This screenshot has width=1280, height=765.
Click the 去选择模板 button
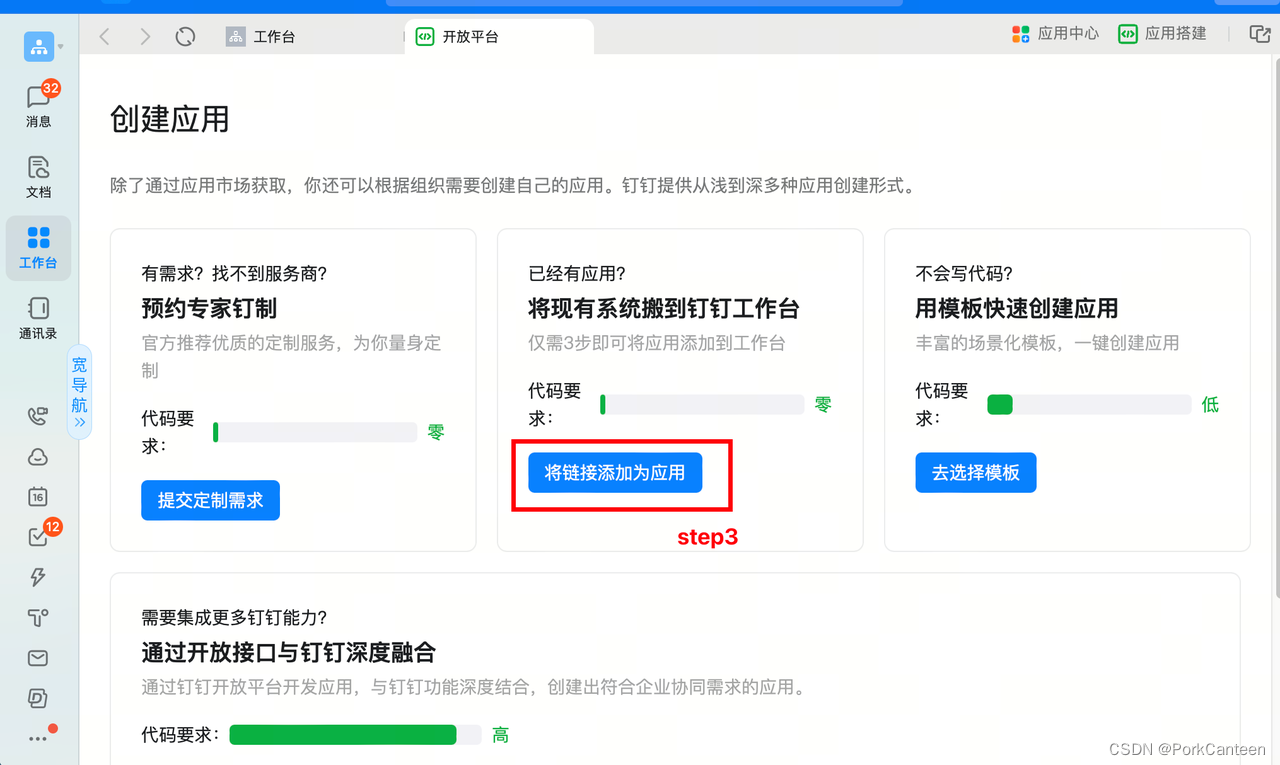tap(976, 473)
